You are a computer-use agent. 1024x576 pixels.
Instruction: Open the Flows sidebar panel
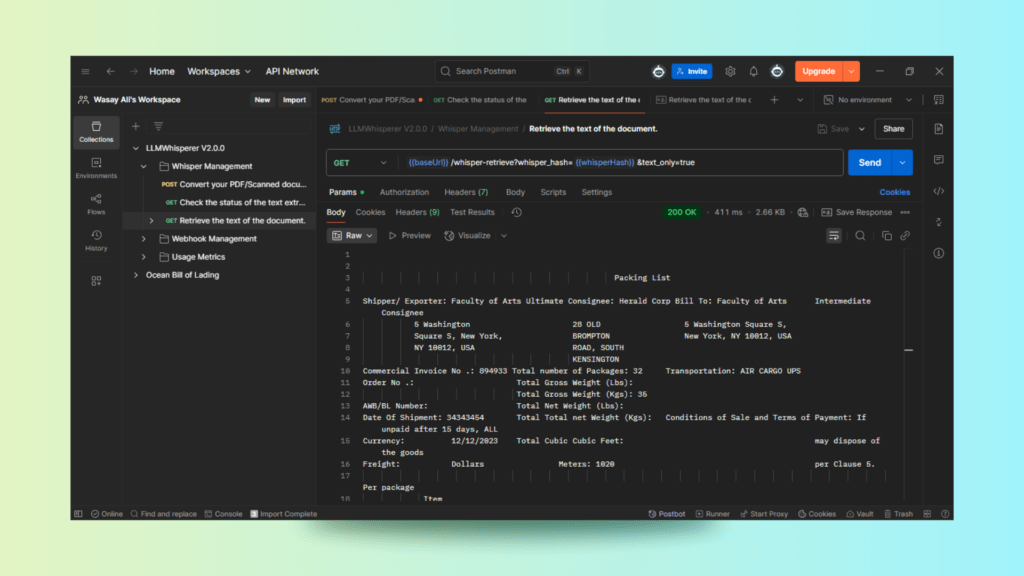pos(96,203)
